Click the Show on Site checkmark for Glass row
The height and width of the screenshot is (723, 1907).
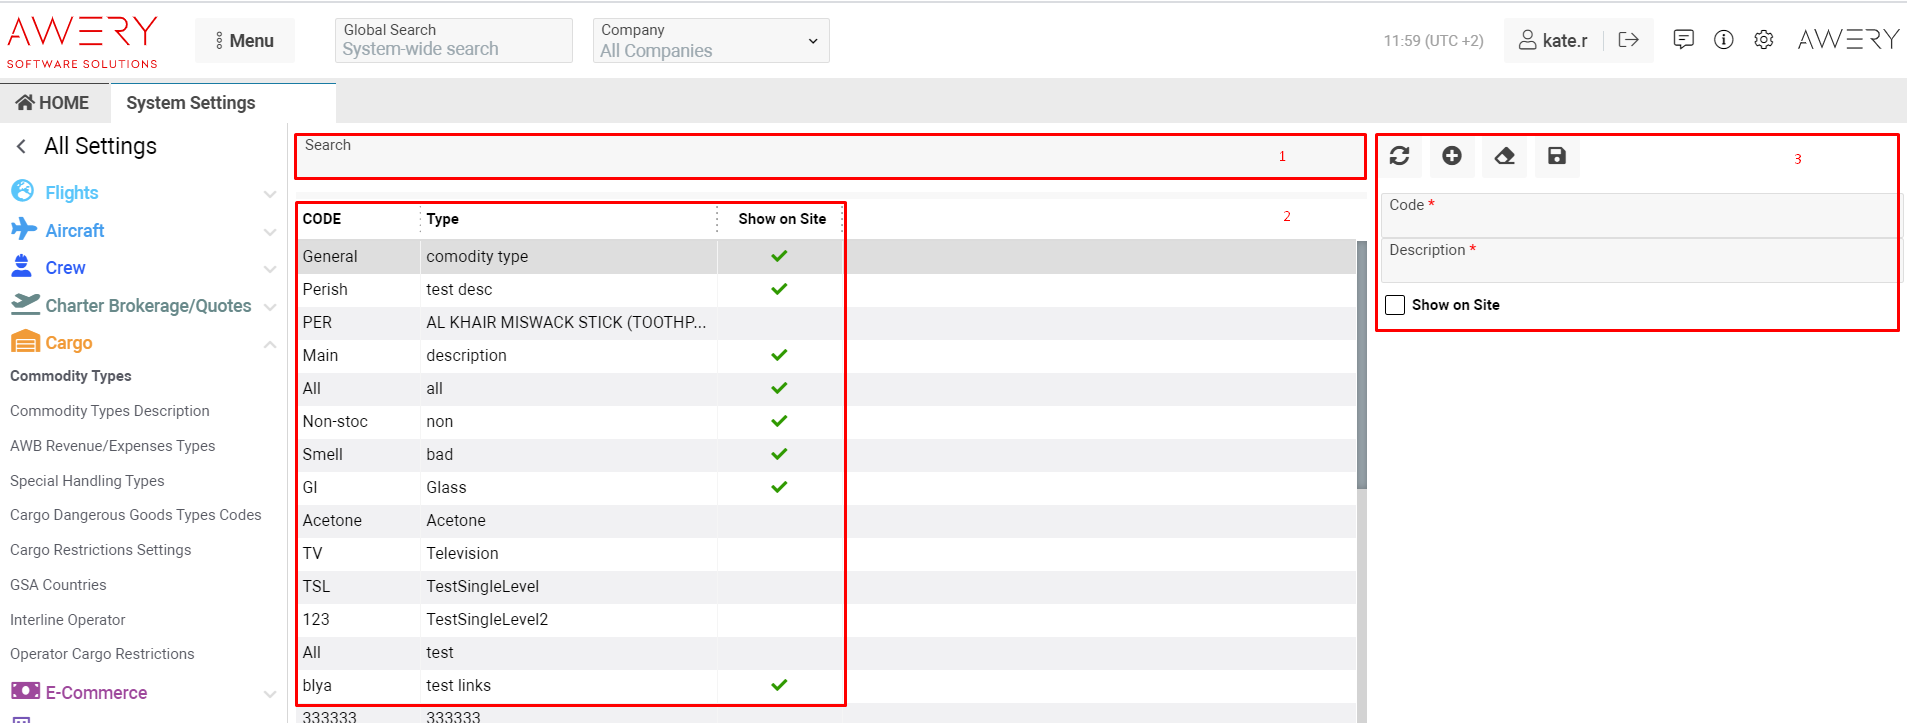(779, 487)
